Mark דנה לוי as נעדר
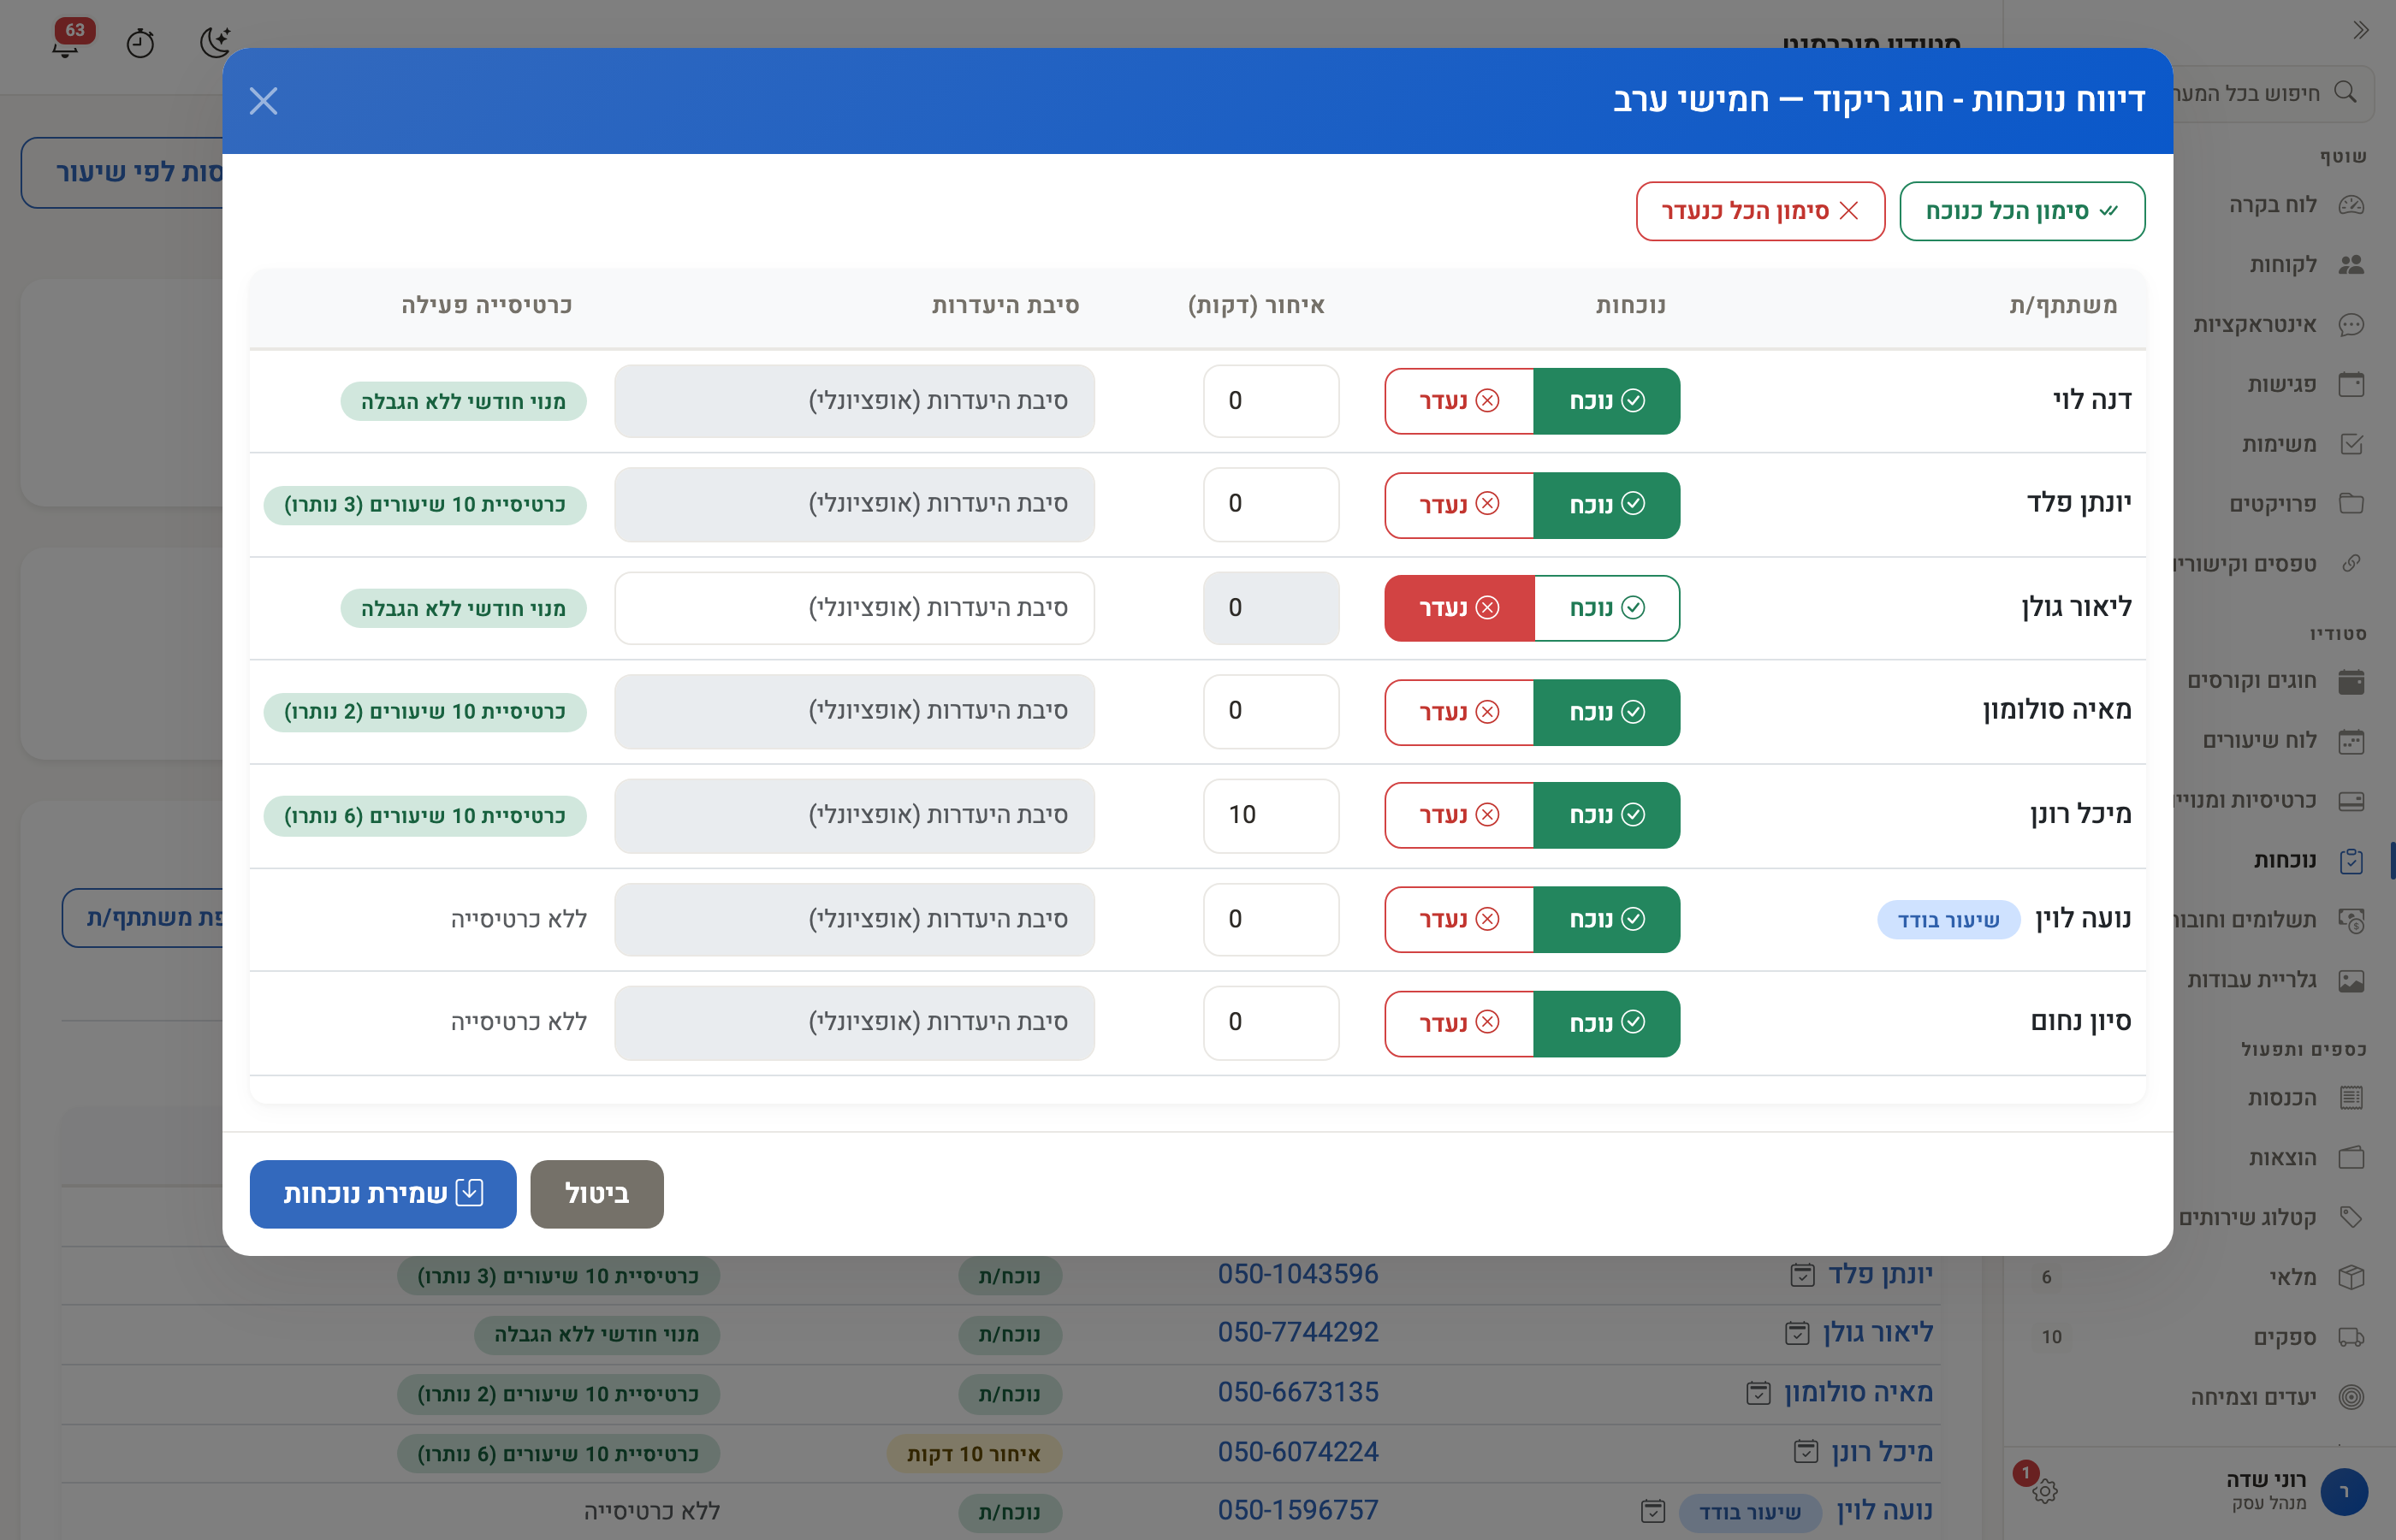Screen dimensions: 2396x1540 (1459, 401)
